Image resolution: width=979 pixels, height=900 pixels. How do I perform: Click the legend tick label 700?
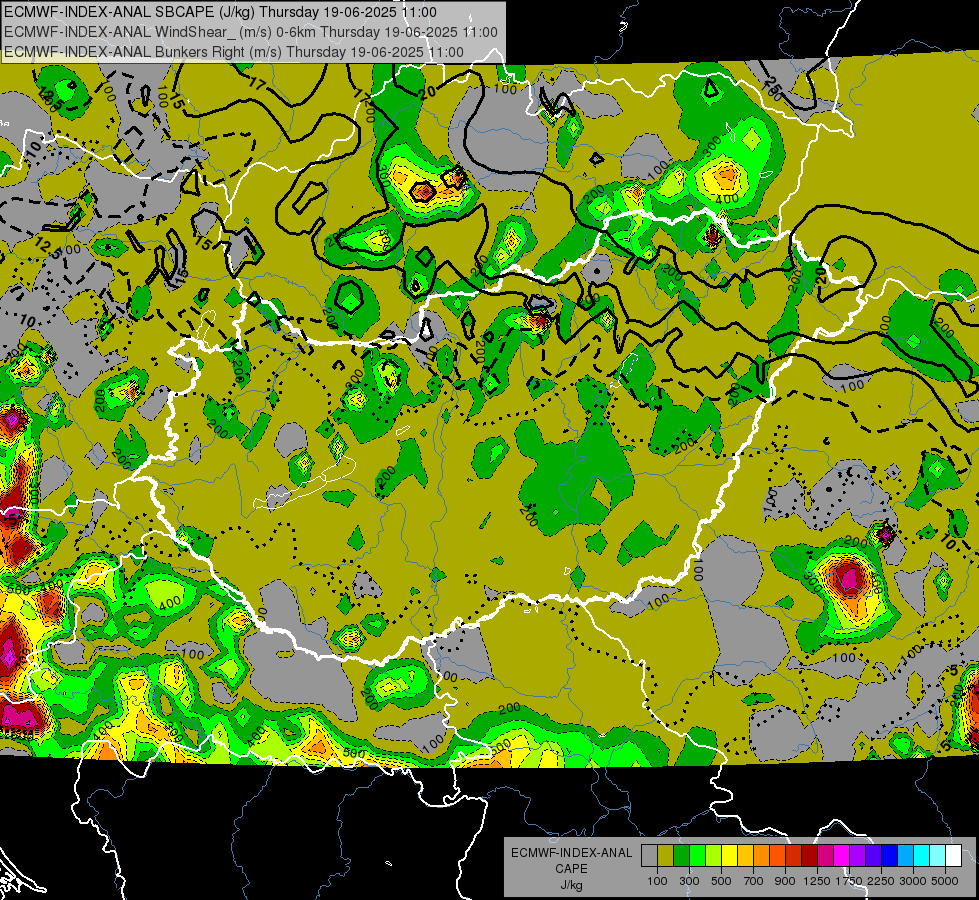pos(754,881)
